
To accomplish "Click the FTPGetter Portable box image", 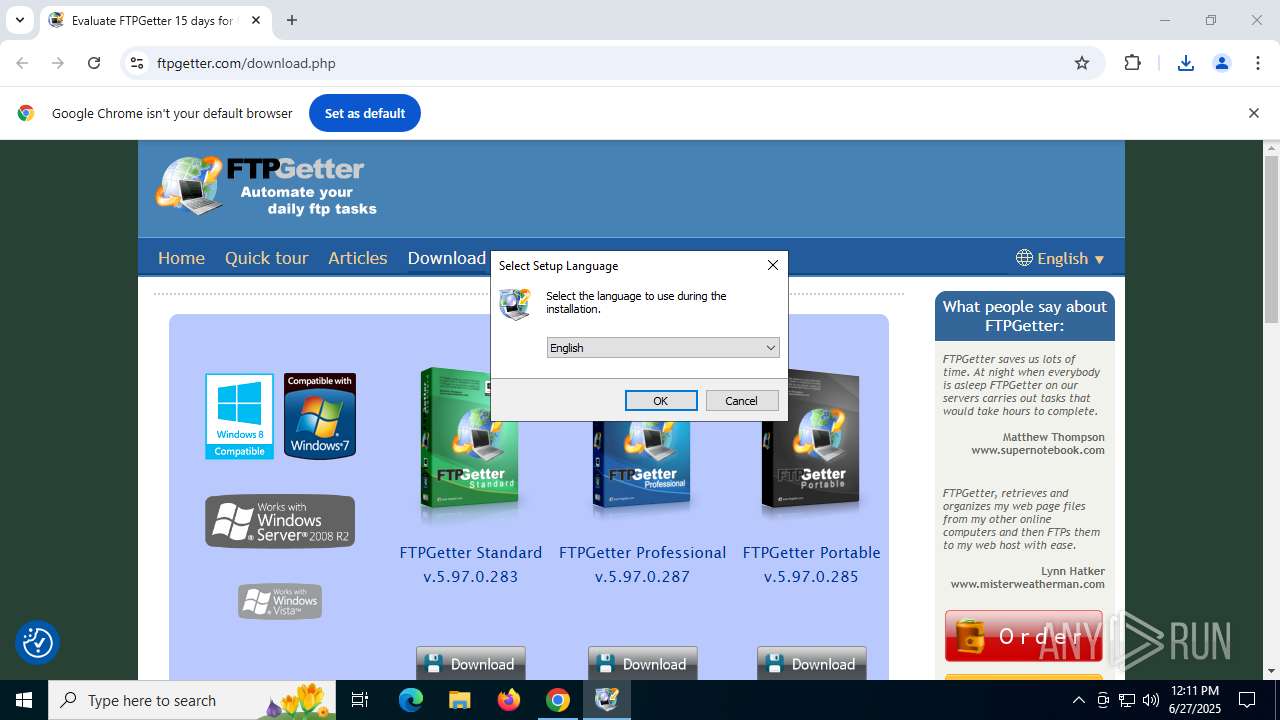I will (x=811, y=440).
